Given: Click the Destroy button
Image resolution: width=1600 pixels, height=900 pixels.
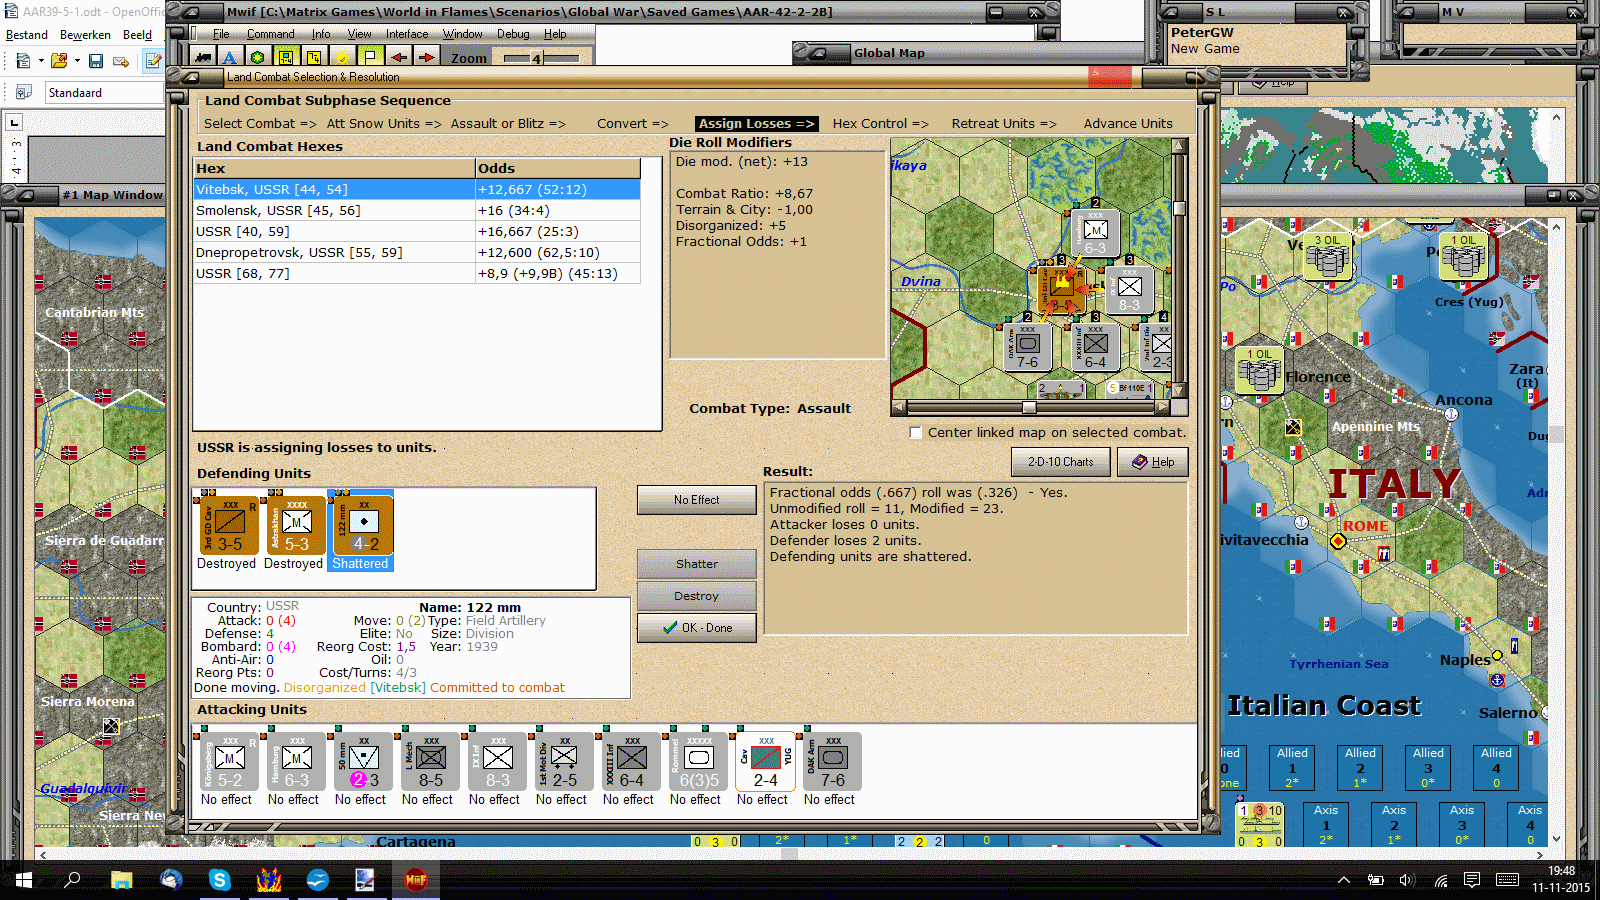Looking at the screenshot, I should click(696, 596).
